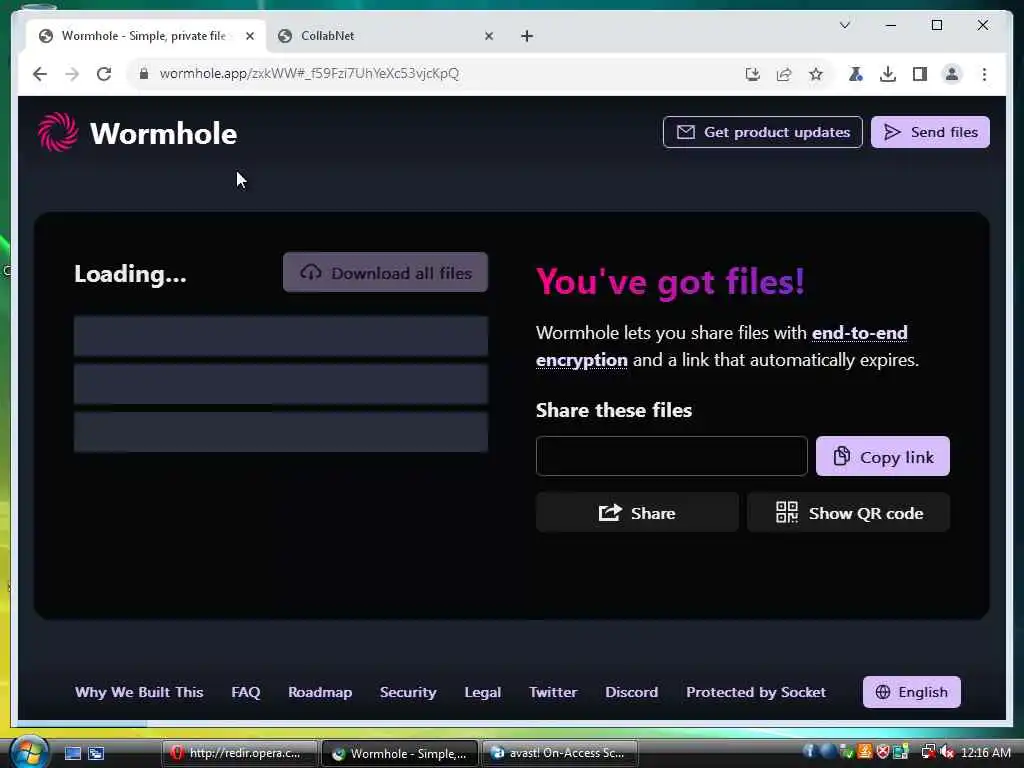
Task: Click the Share button
Action: [637, 513]
